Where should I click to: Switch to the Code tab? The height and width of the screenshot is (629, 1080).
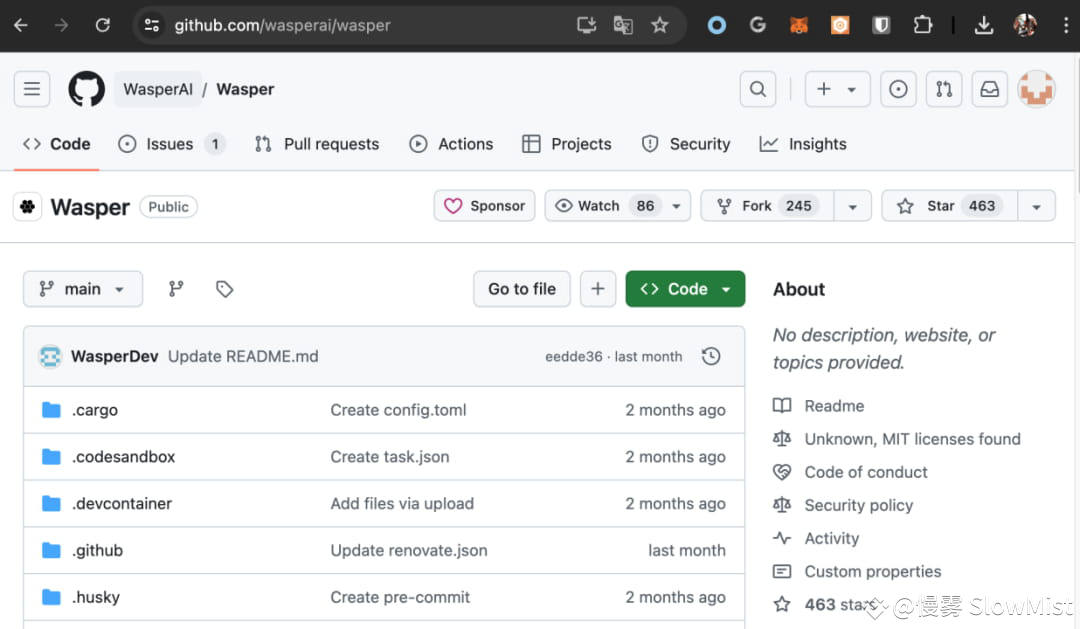56,144
